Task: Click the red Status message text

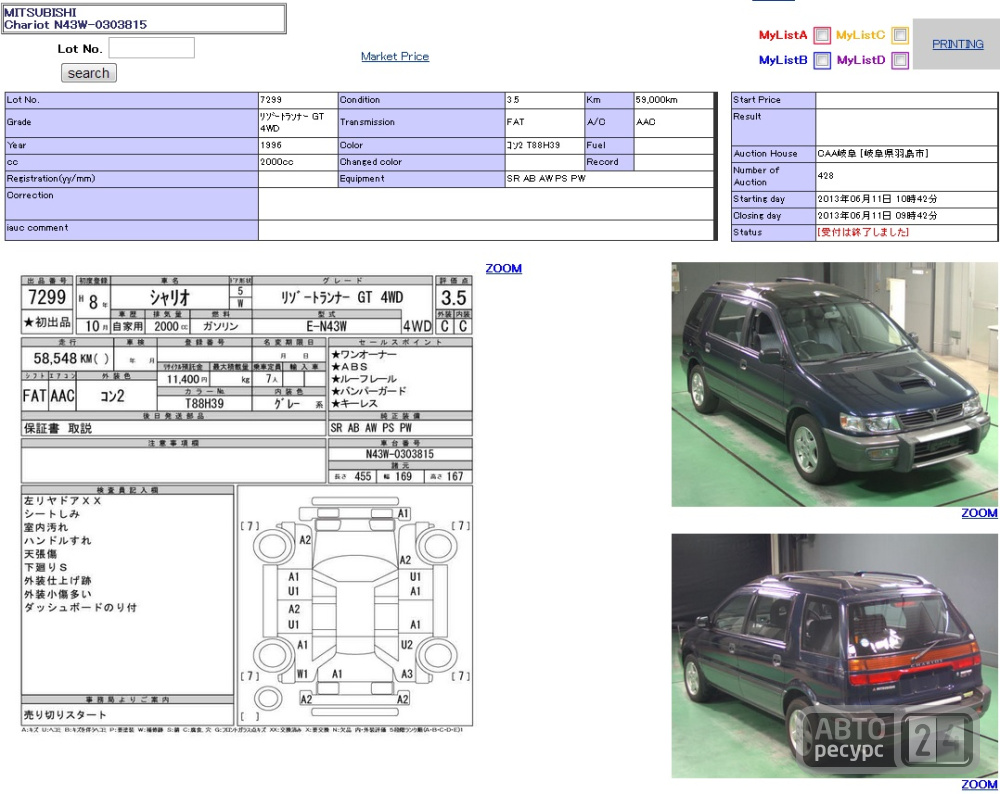Action: [863, 232]
